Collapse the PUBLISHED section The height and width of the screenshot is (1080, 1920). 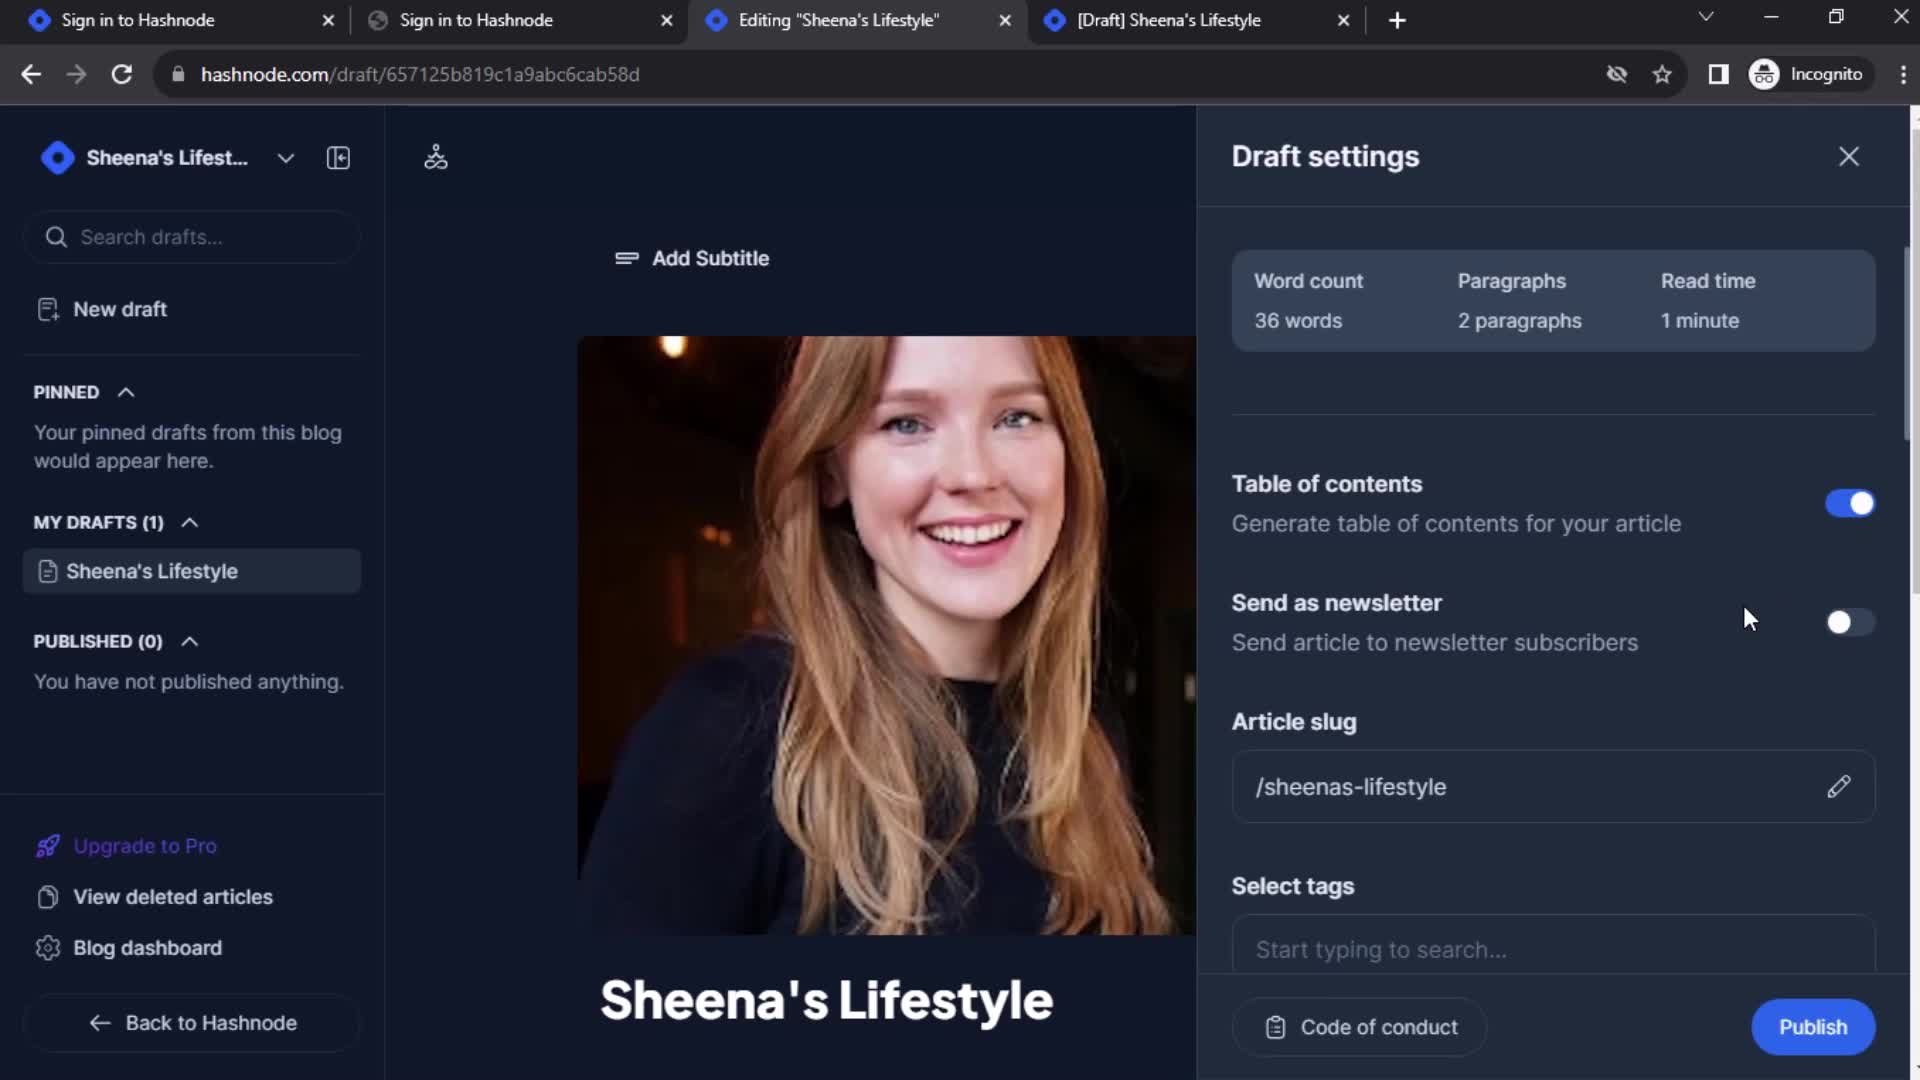pyautogui.click(x=190, y=641)
